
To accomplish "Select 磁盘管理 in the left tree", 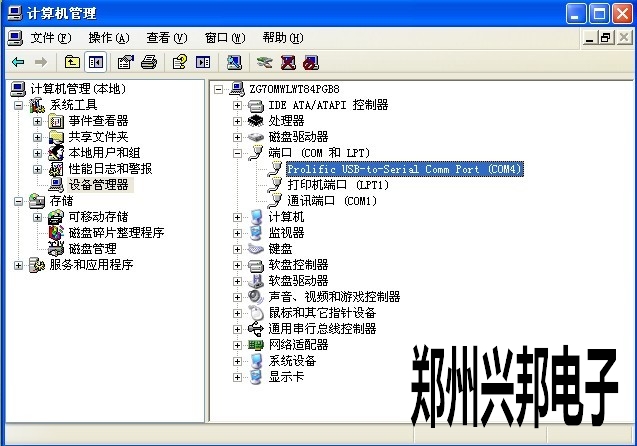I will (x=92, y=249).
